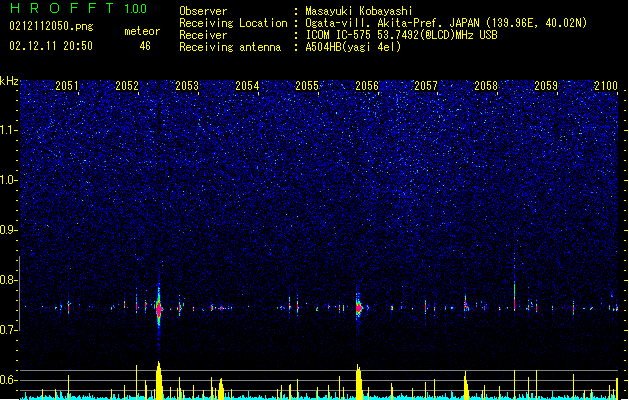
Task: Click the strong meteor echo before 2053
Action: click(x=159, y=309)
